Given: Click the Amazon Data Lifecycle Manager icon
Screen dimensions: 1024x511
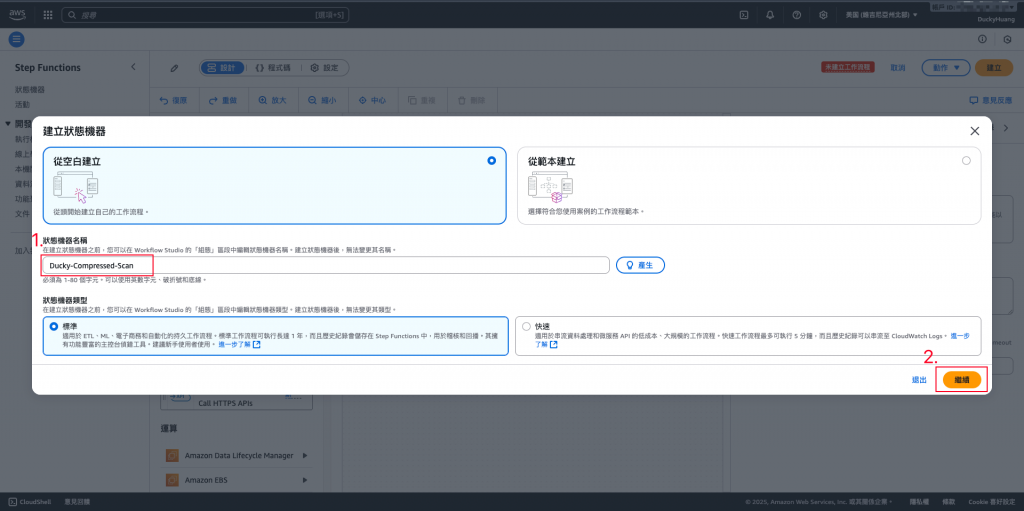Looking at the screenshot, I should pos(172,455).
